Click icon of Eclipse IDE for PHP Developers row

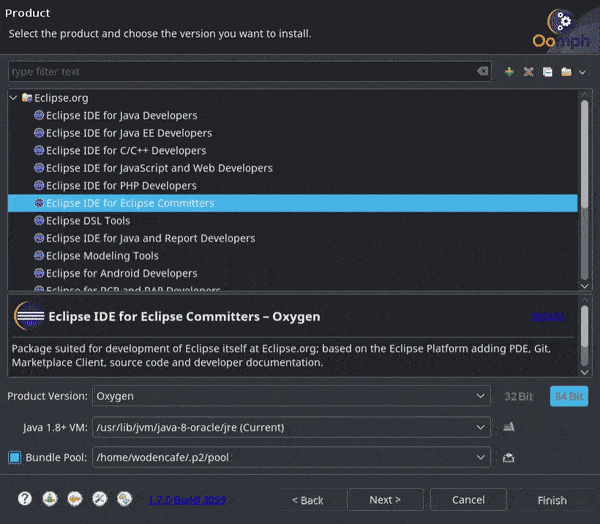(39, 185)
